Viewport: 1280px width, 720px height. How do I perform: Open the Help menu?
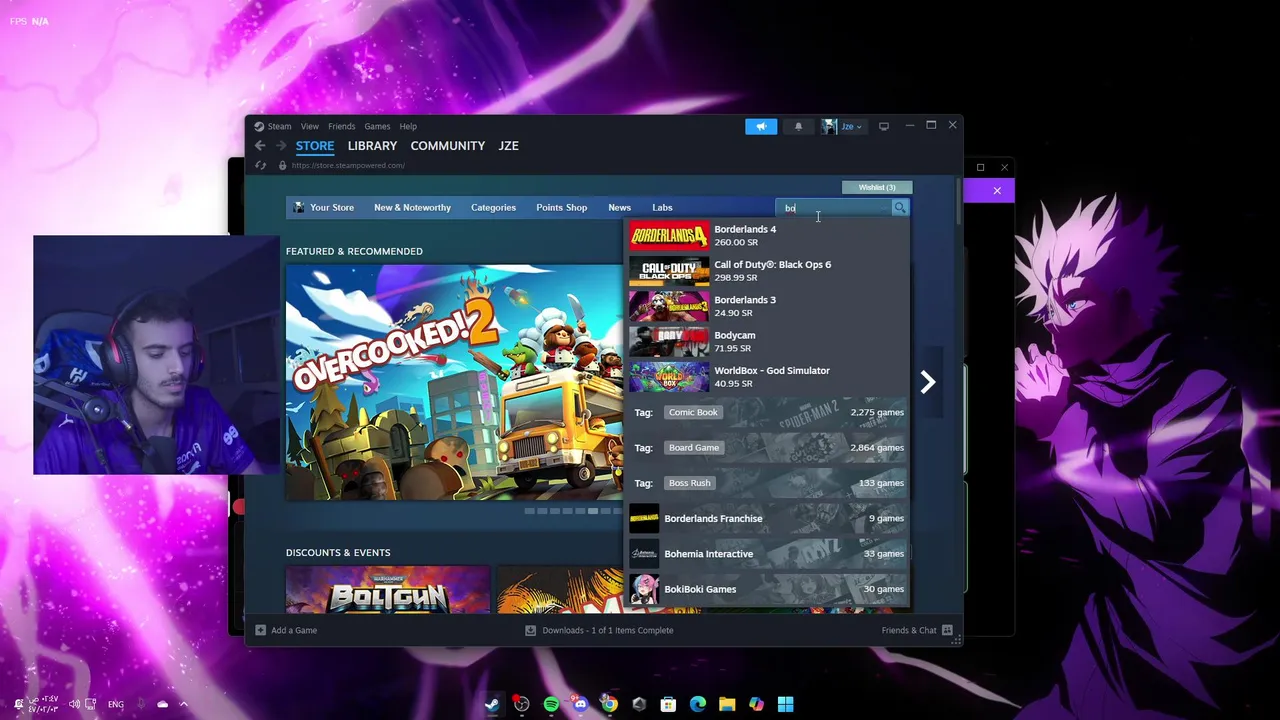(408, 126)
